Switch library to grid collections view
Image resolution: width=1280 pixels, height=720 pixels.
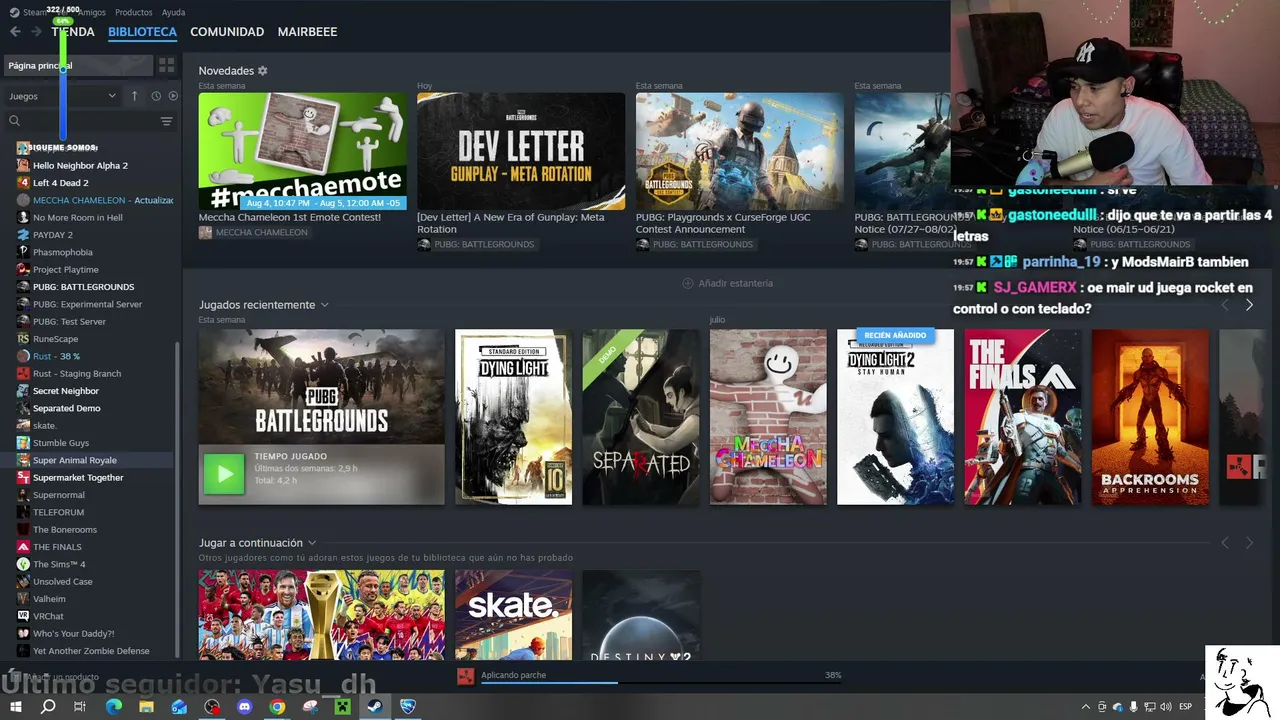pos(167,65)
